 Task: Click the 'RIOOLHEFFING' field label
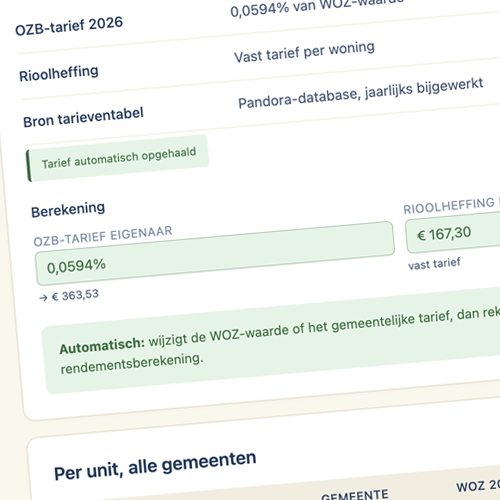(449, 206)
